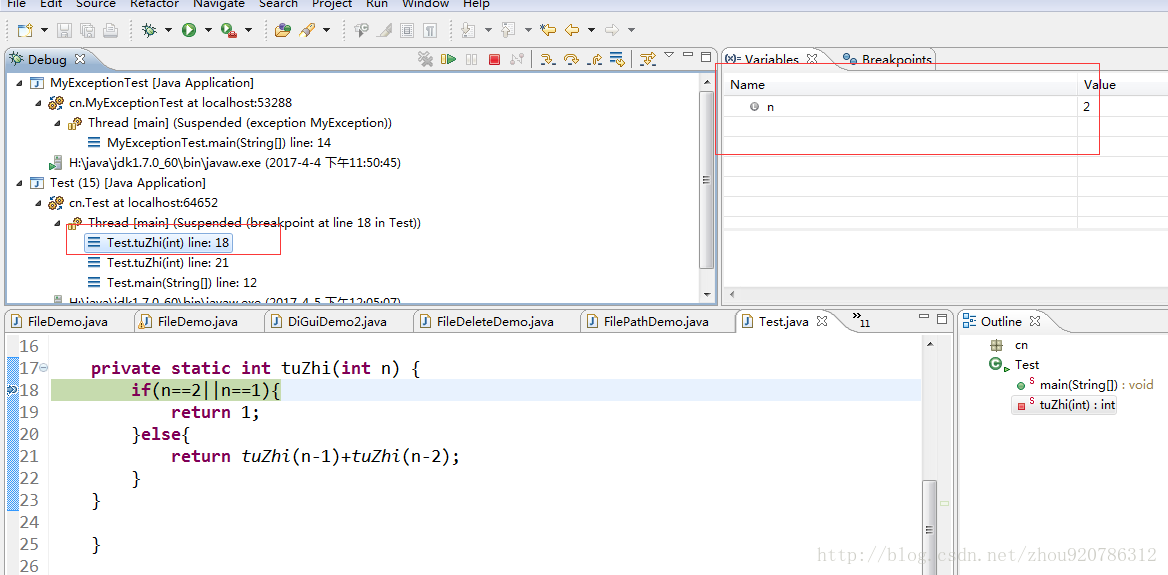The image size is (1168, 575).
Task: Open the Navigate menu
Action: (219, 4)
